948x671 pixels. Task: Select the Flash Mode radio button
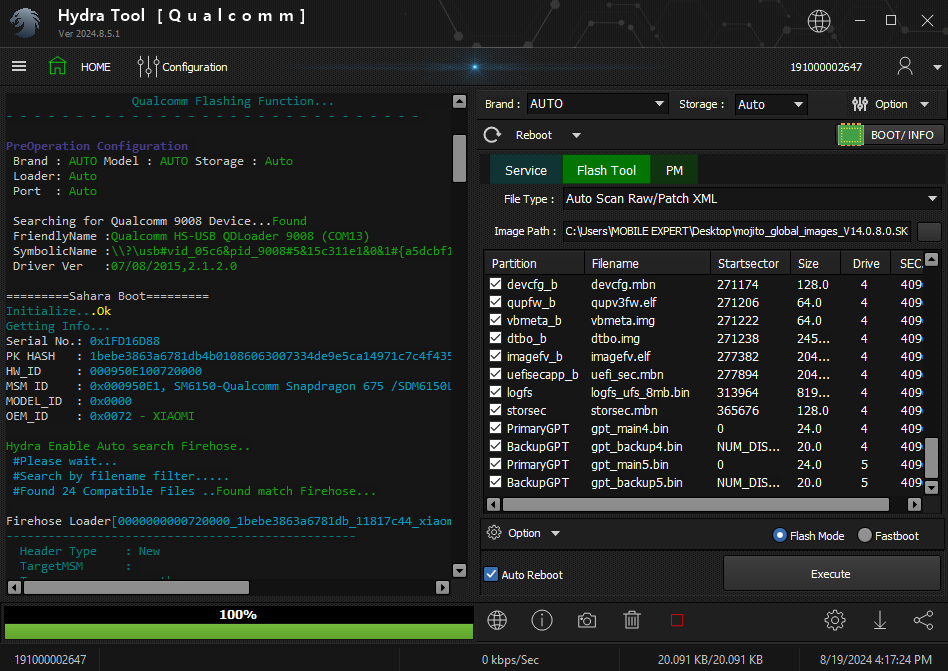[x=780, y=535]
